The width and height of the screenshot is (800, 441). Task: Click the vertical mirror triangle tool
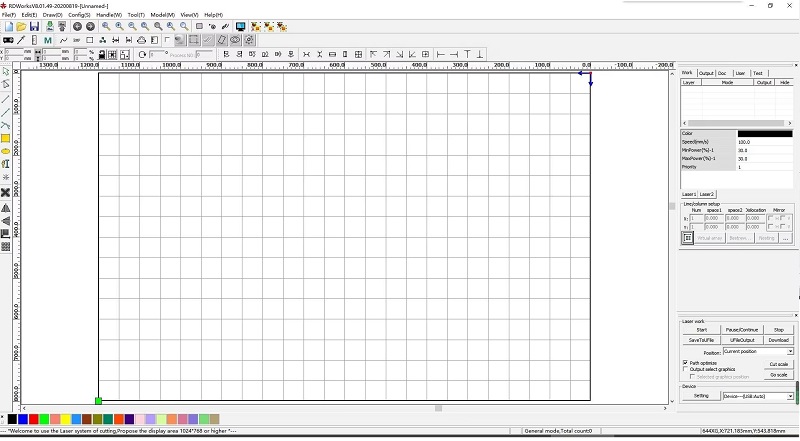[x=6, y=220]
